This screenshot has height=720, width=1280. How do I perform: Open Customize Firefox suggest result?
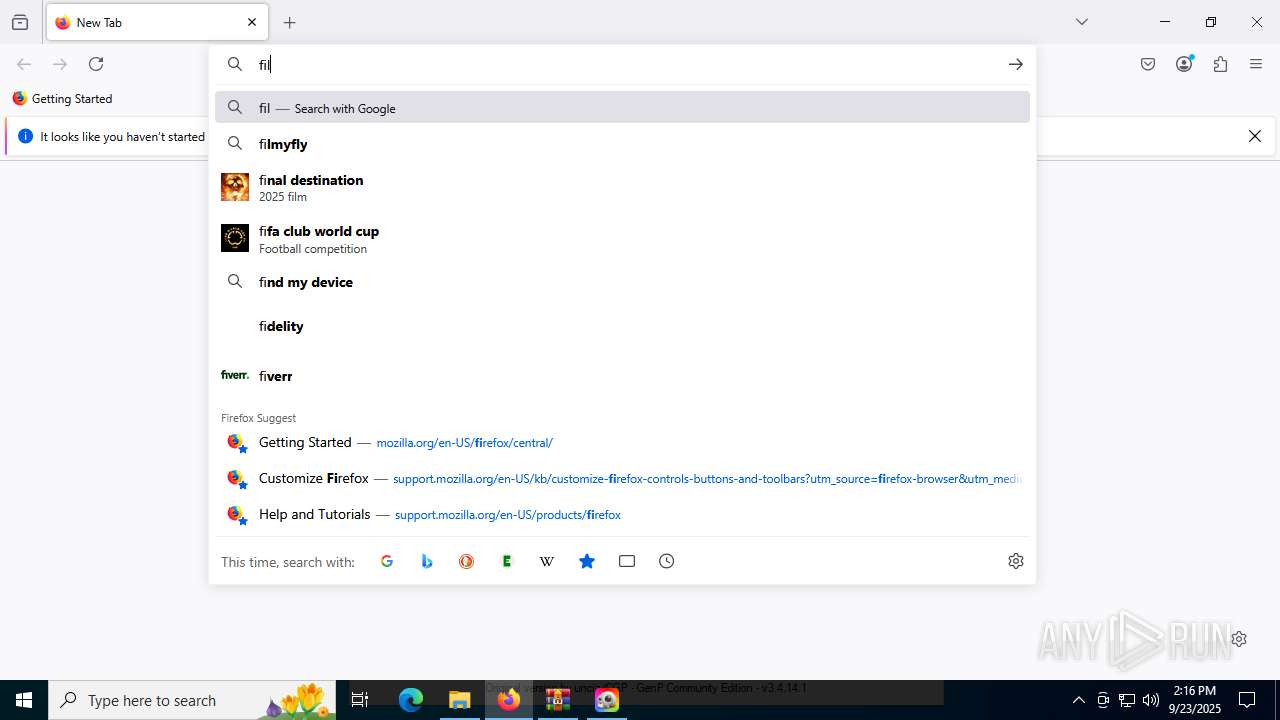point(622,478)
